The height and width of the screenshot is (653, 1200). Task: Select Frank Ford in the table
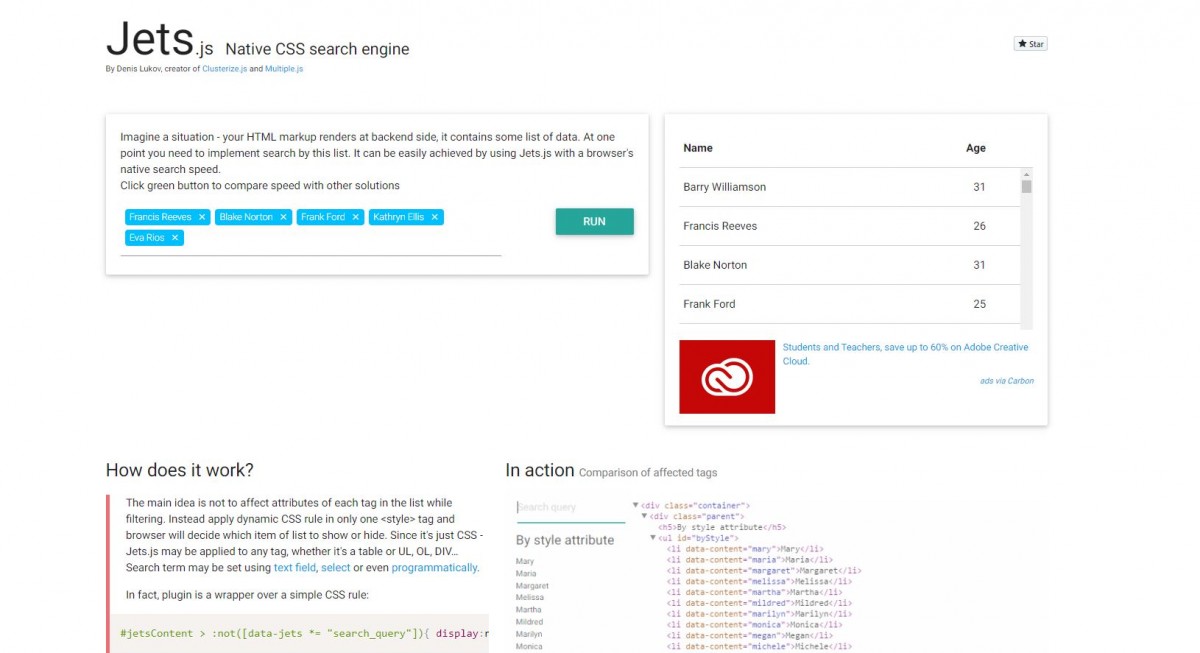[x=710, y=304]
